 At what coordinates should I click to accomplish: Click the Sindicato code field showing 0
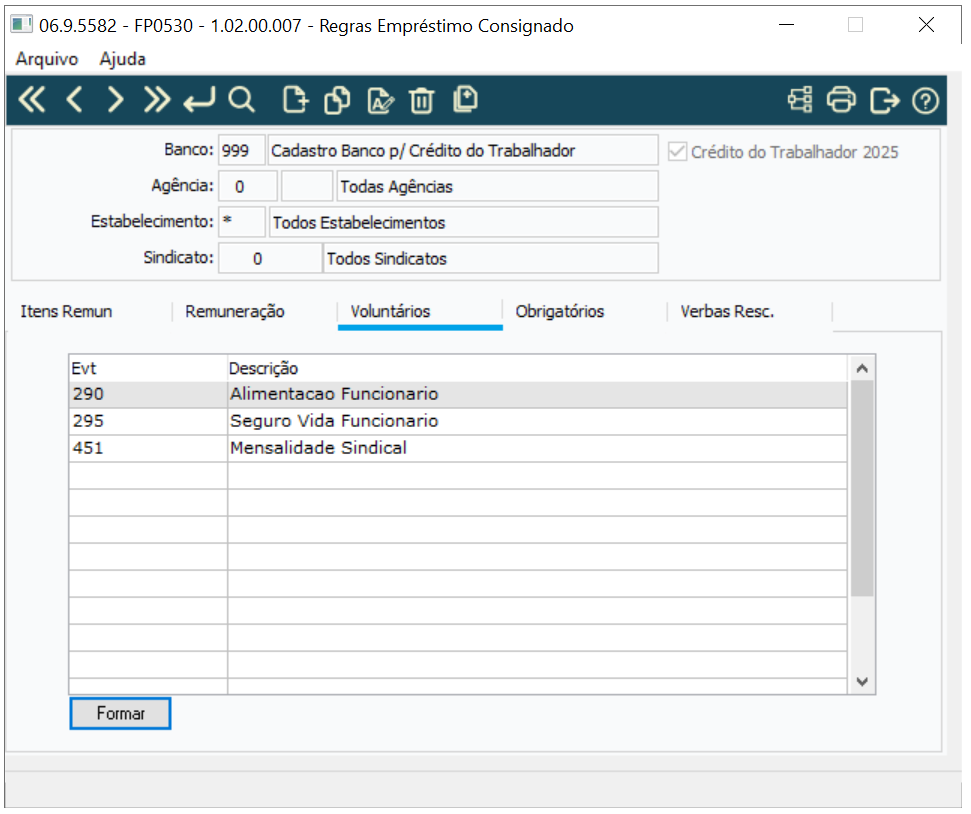(270, 258)
